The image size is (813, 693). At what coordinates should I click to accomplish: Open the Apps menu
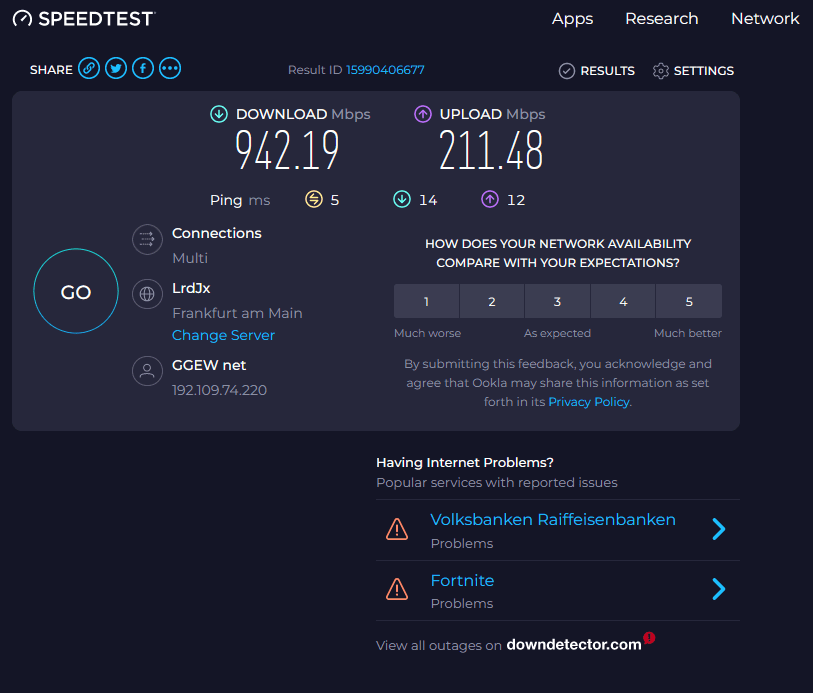572,19
